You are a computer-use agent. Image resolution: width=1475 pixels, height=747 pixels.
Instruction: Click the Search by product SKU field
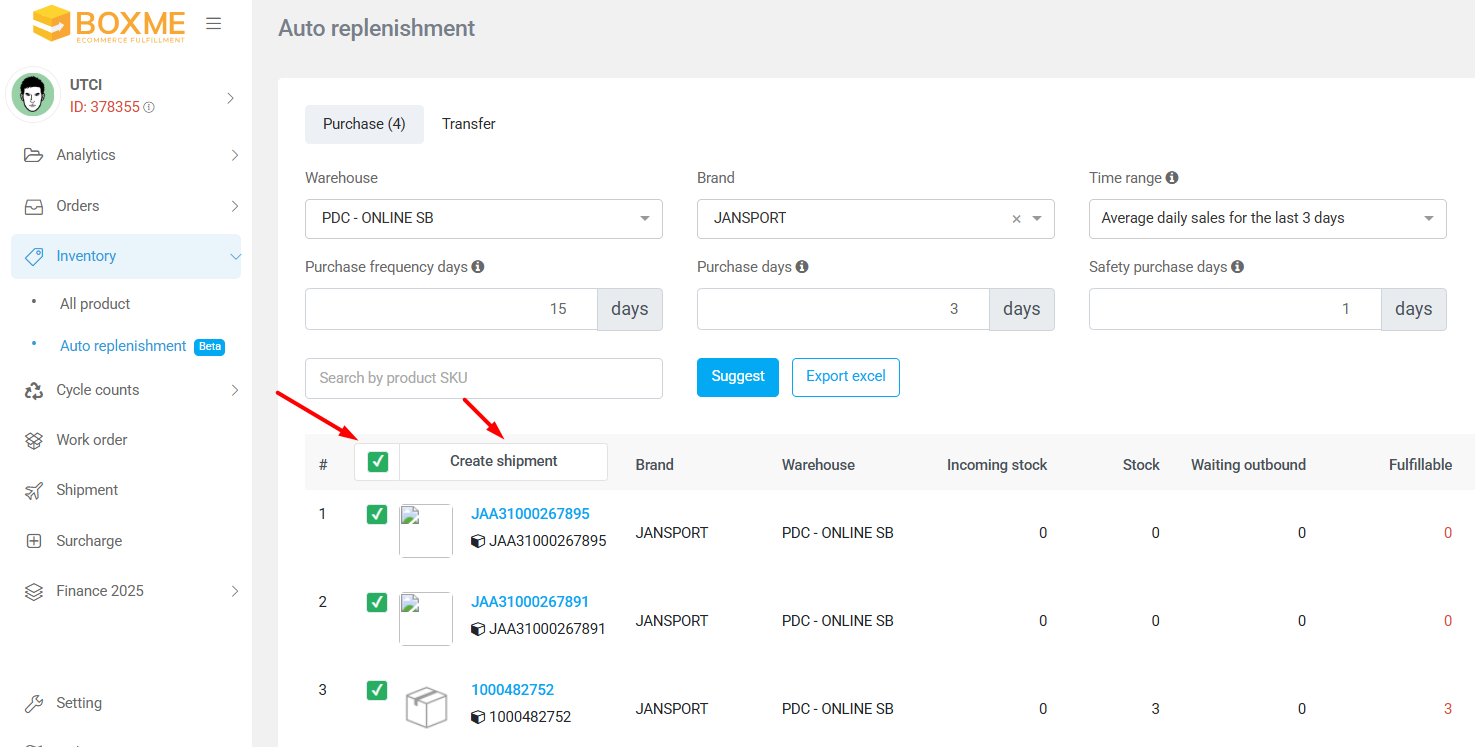click(x=483, y=378)
